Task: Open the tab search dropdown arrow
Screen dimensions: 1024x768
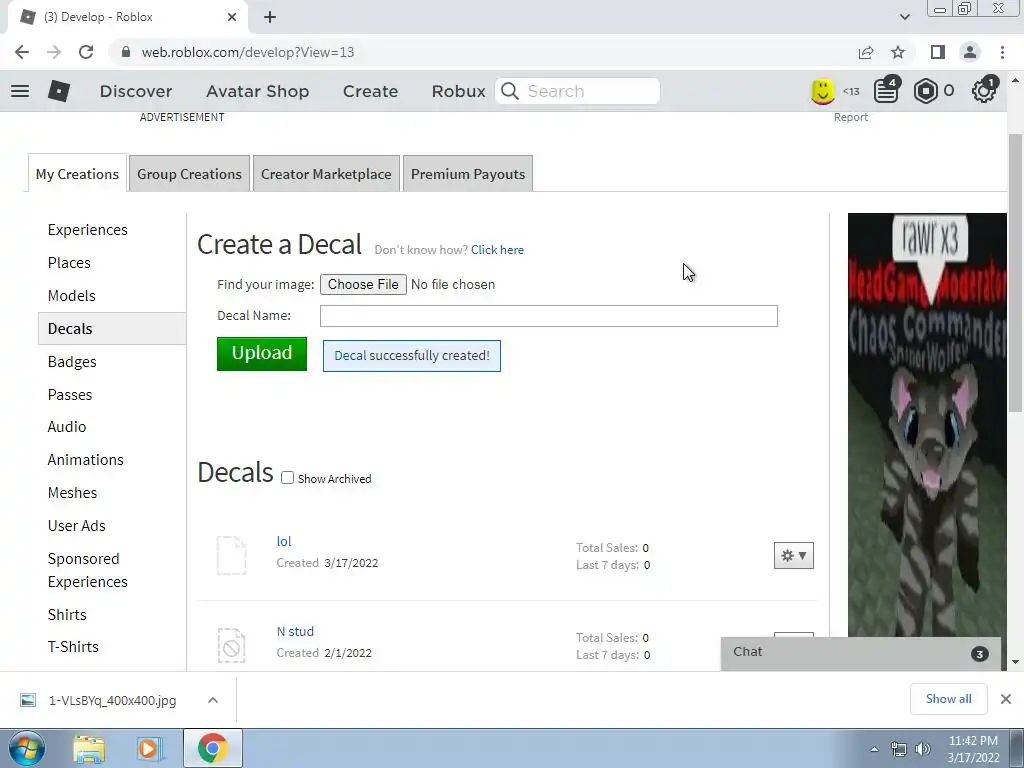Action: point(904,17)
